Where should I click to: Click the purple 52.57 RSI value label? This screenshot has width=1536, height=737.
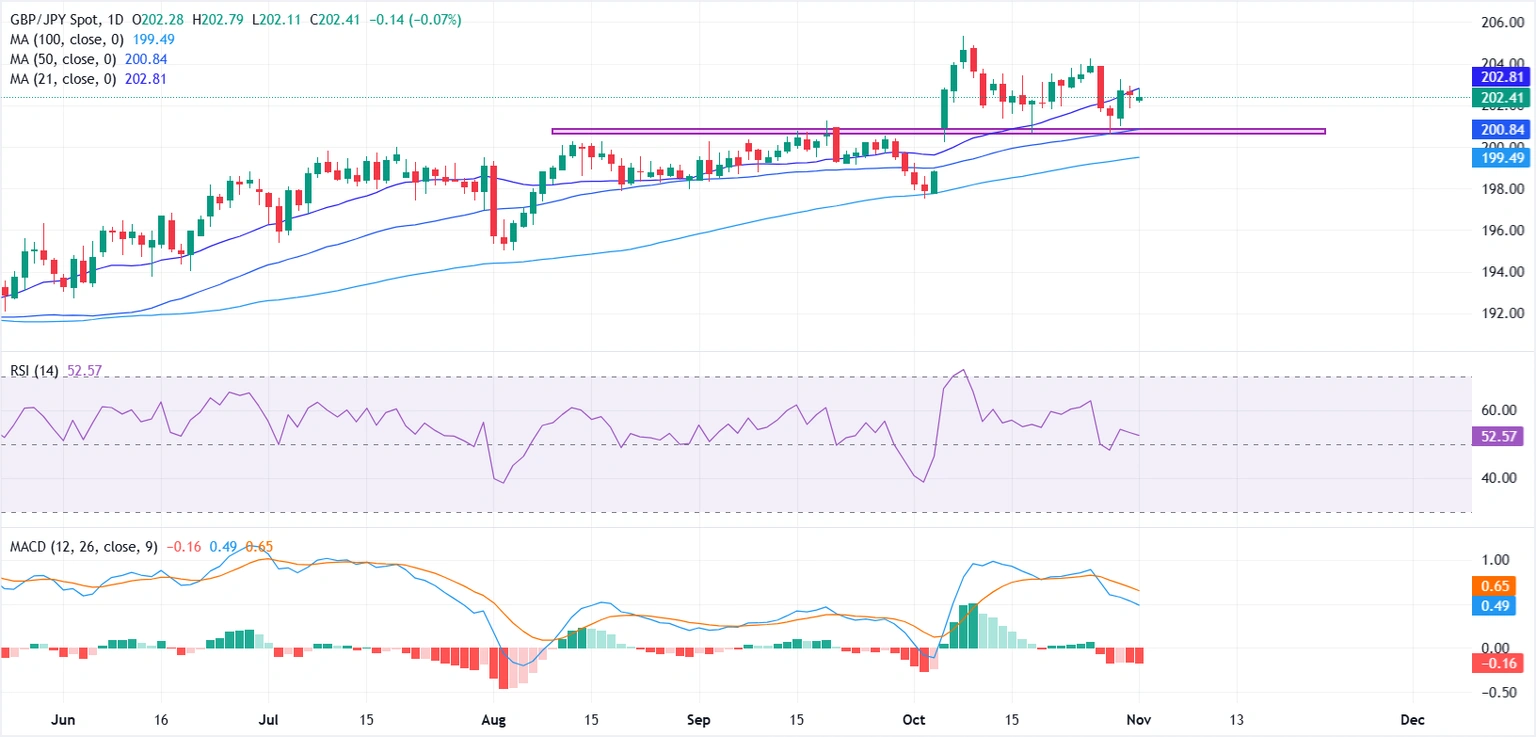coord(1496,436)
